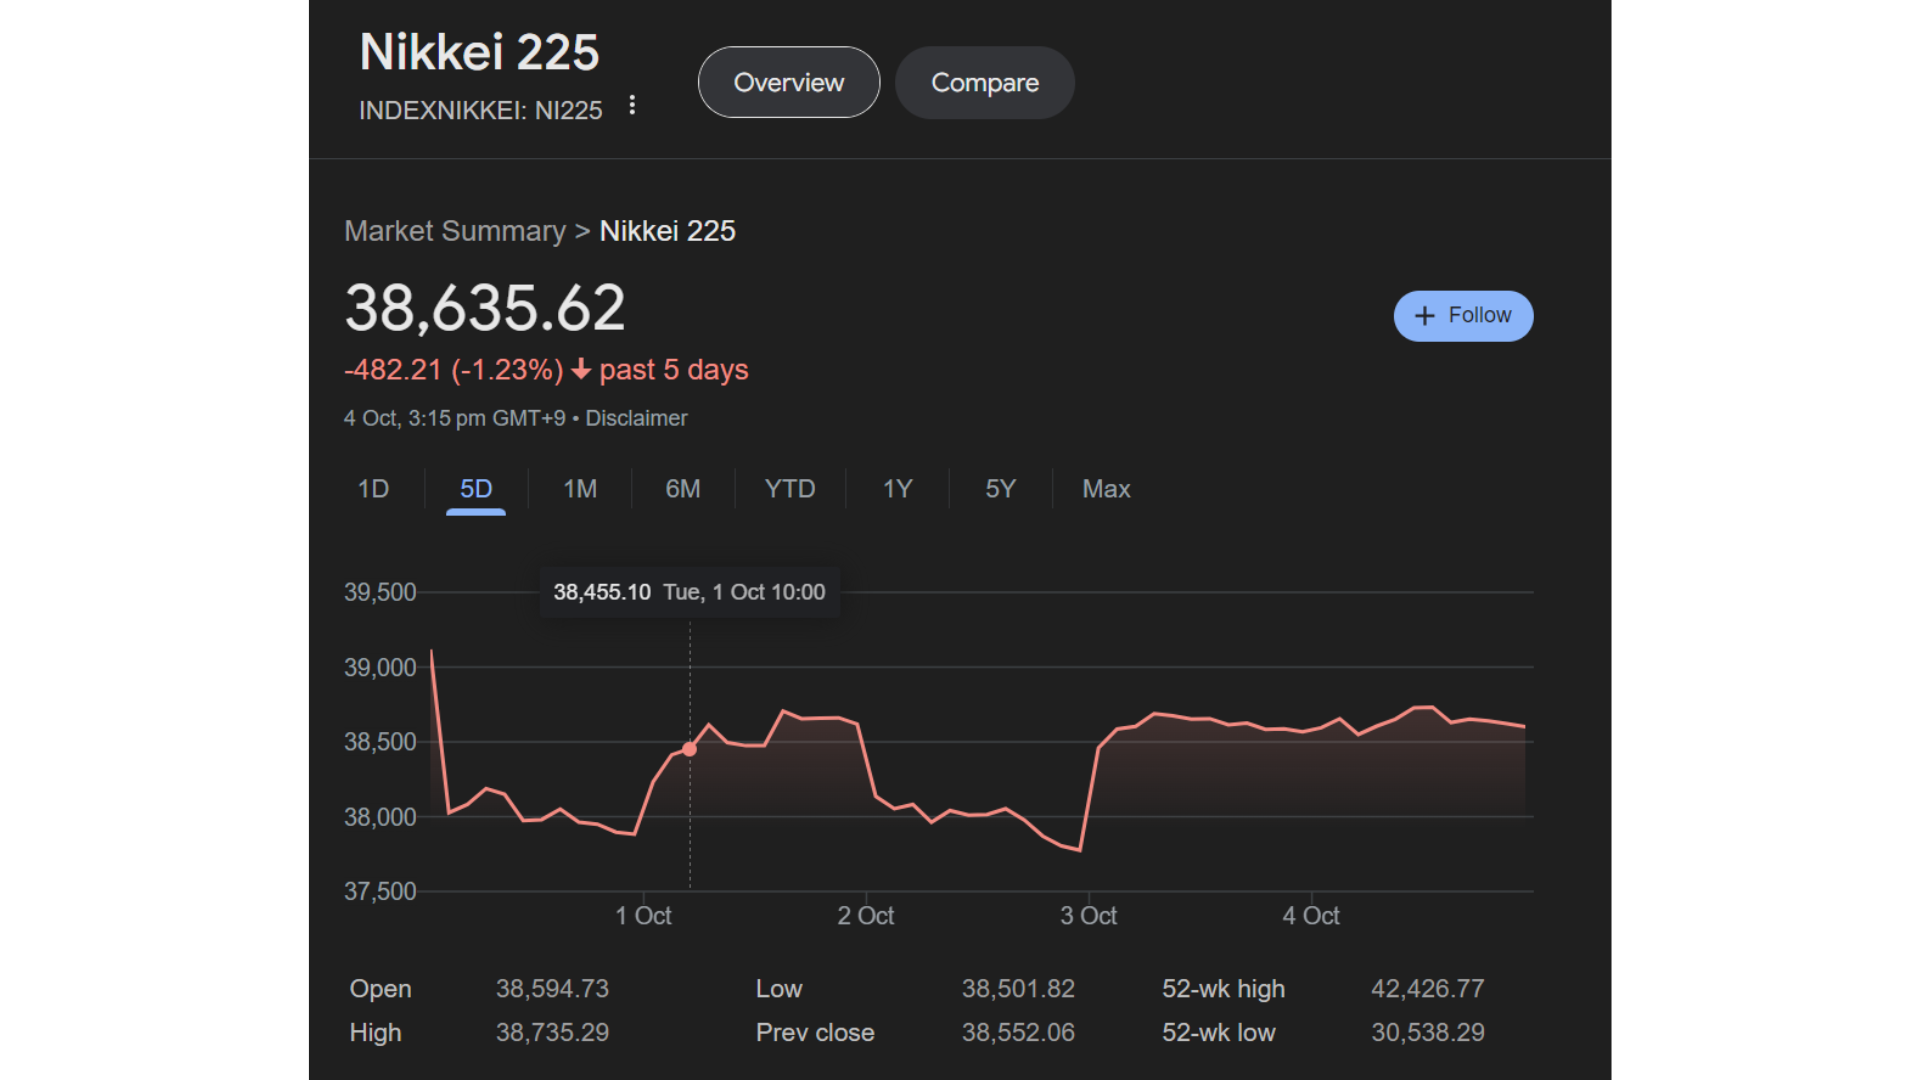
Task: Click the 38,455.10 chart tooltip
Action: [x=689, y=592]
